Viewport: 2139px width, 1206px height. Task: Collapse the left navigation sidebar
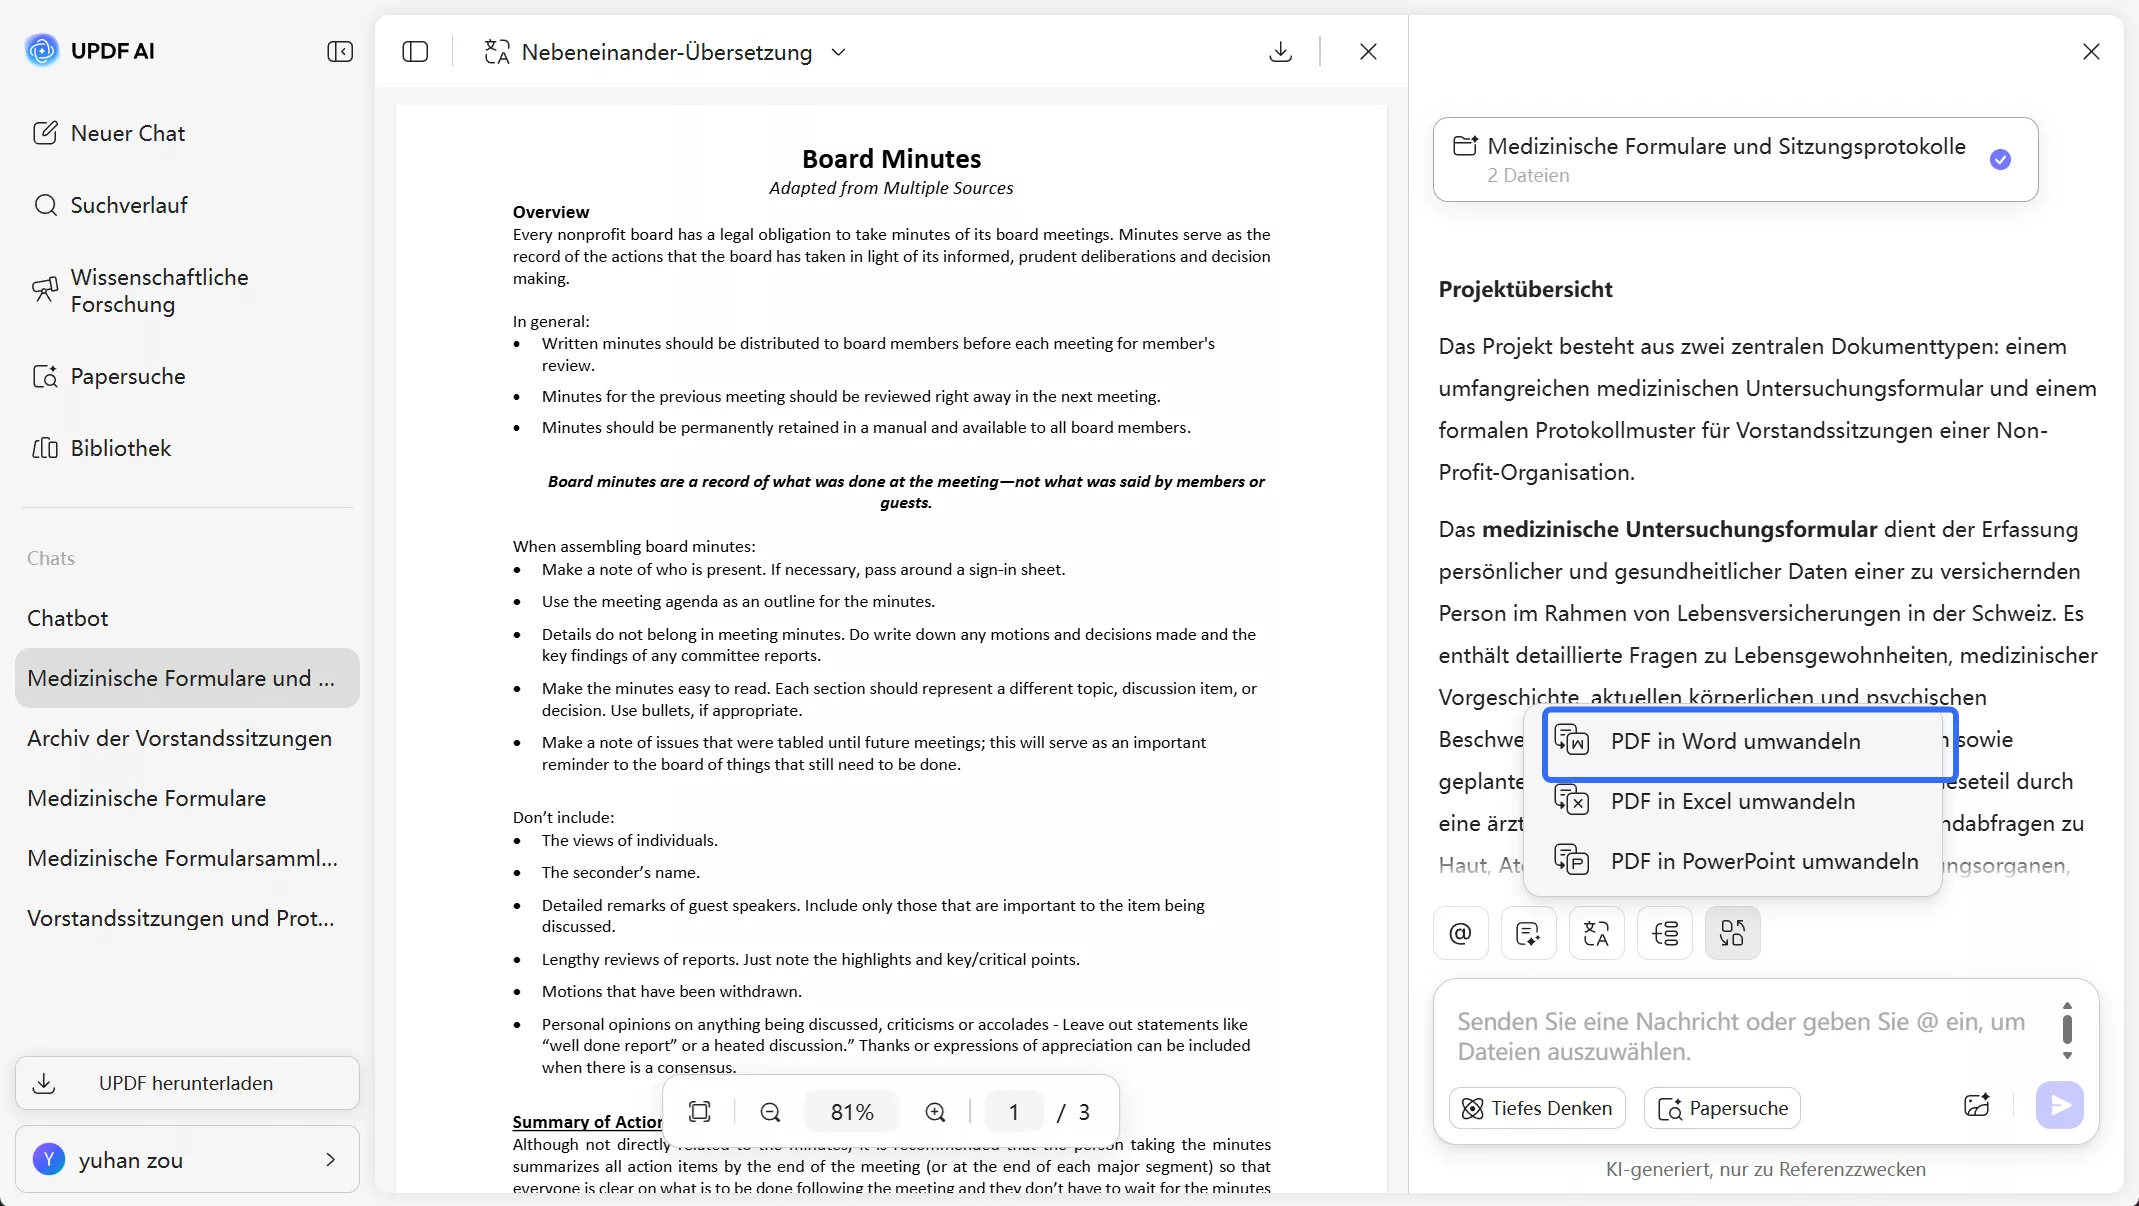[339, 51]
